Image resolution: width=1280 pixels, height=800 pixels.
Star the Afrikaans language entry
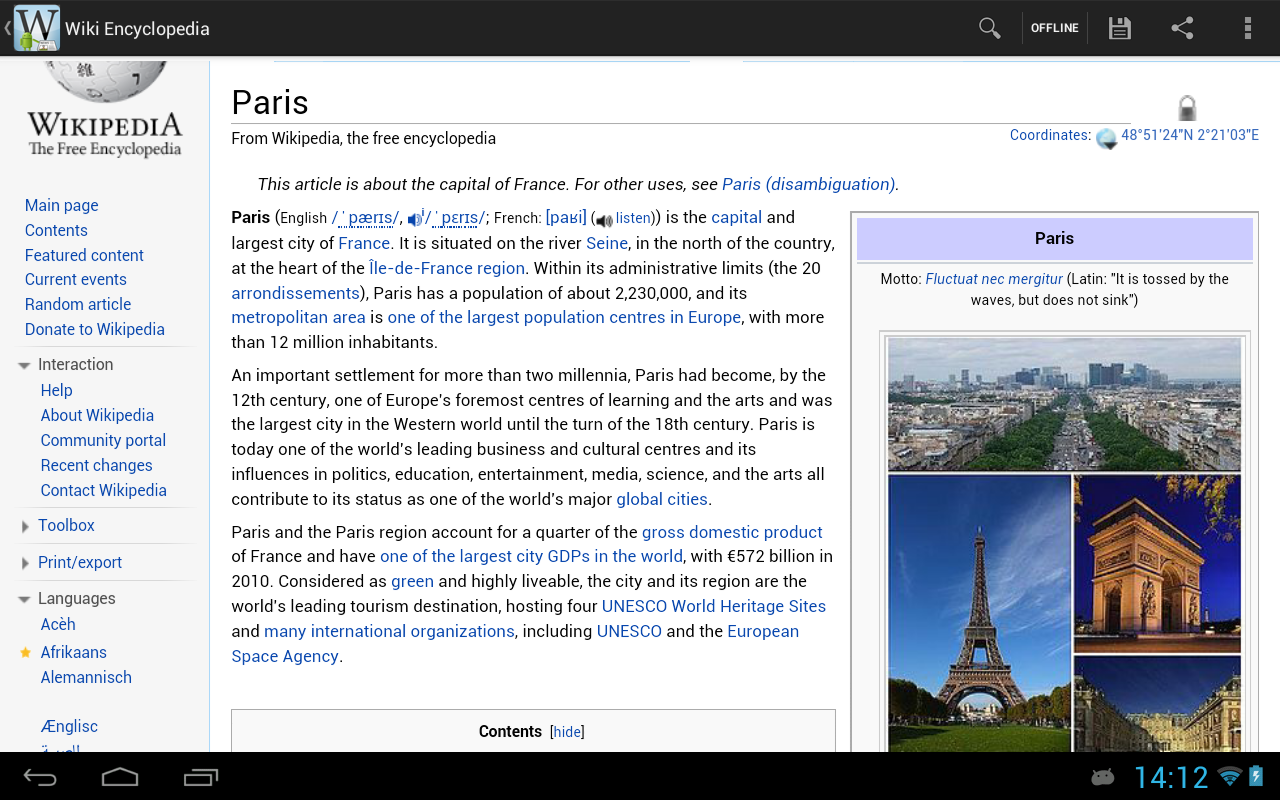tap(25, 651)
